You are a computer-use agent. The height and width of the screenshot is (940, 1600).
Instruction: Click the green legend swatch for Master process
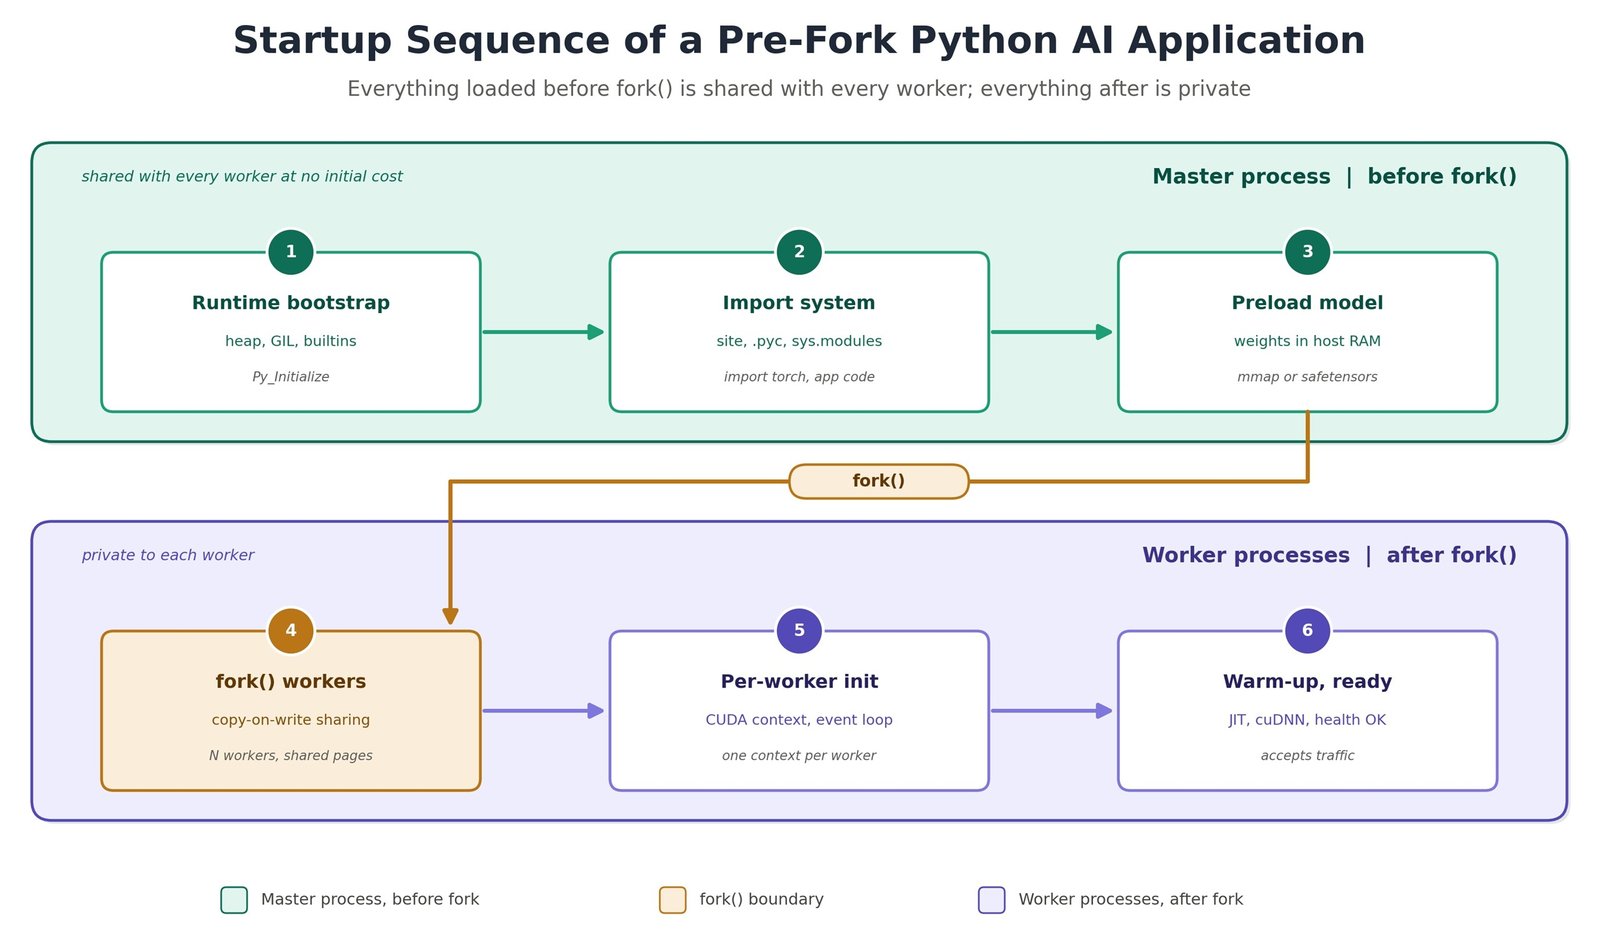pyautogui.click(x=234, y=900)
